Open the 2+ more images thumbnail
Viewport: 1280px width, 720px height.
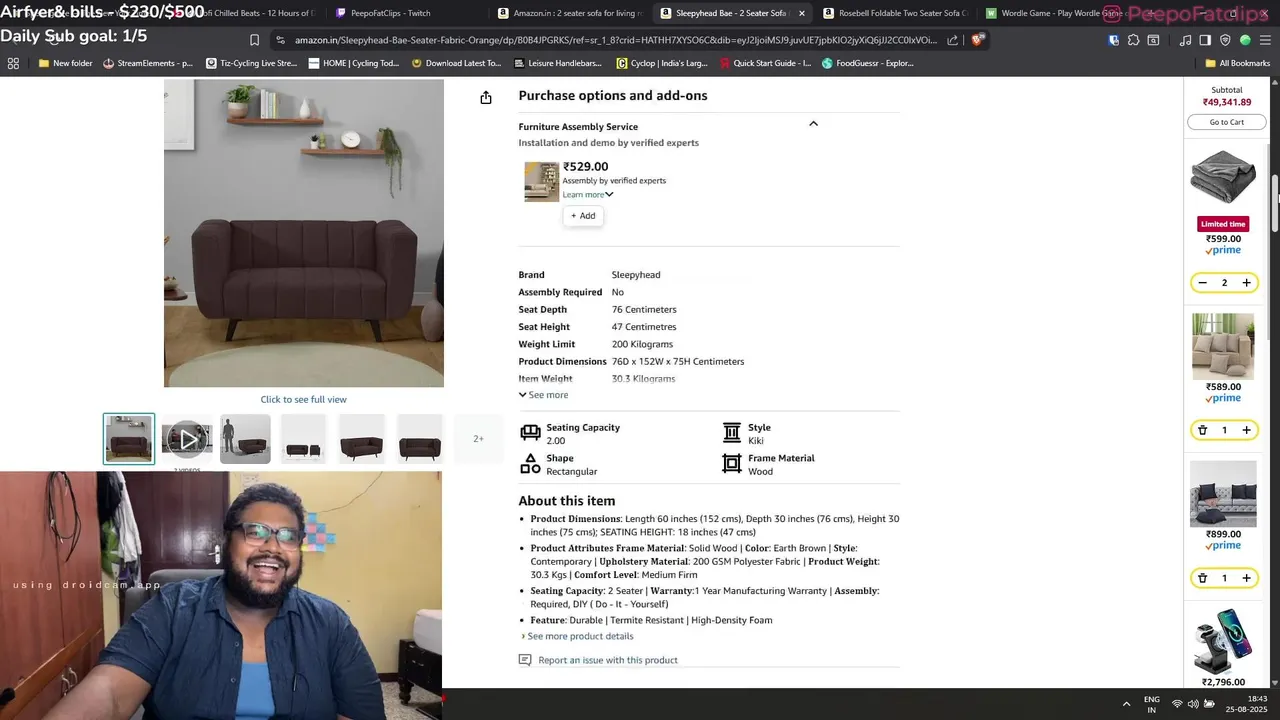[478, 439]
